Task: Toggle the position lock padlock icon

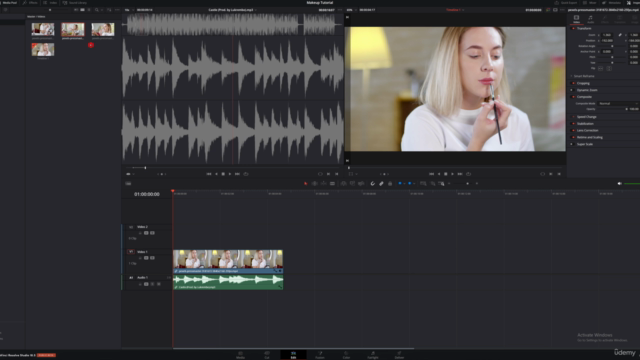Action: tap(390, 184)
